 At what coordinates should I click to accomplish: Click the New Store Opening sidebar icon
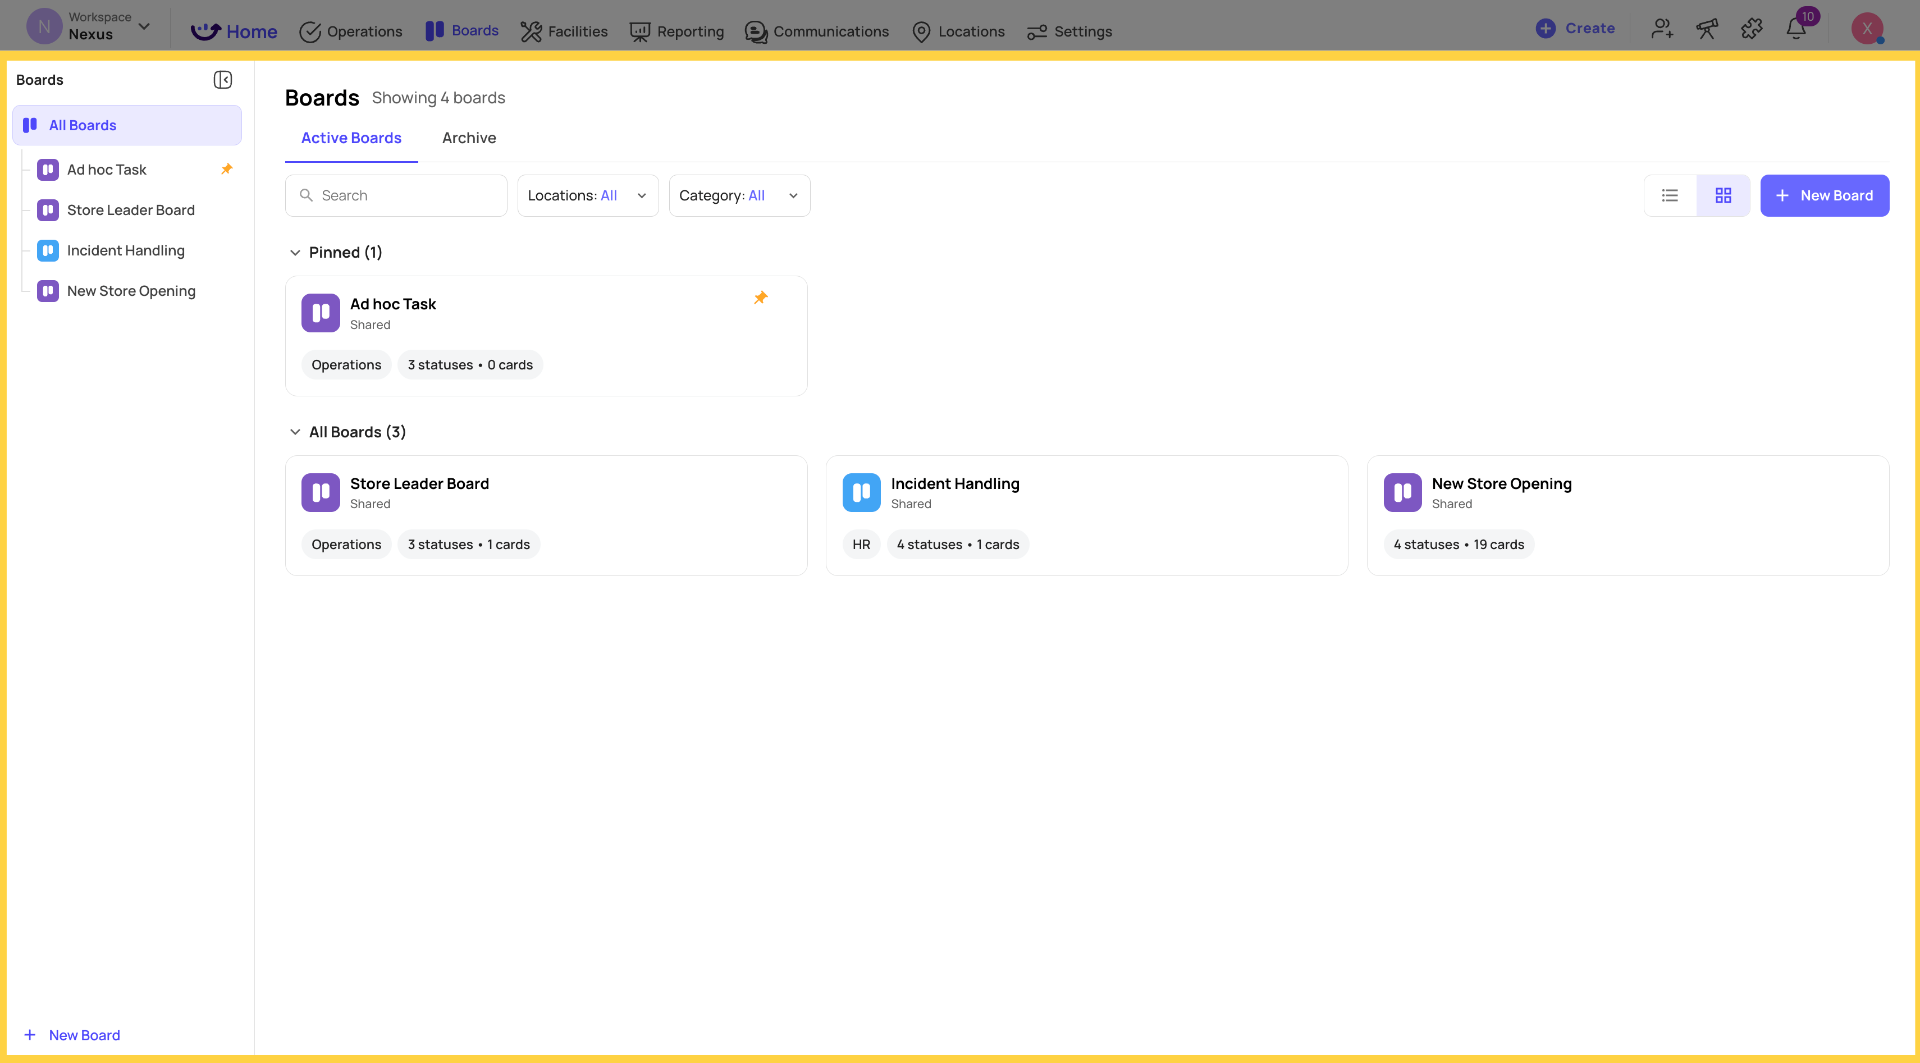coord(48,291)
